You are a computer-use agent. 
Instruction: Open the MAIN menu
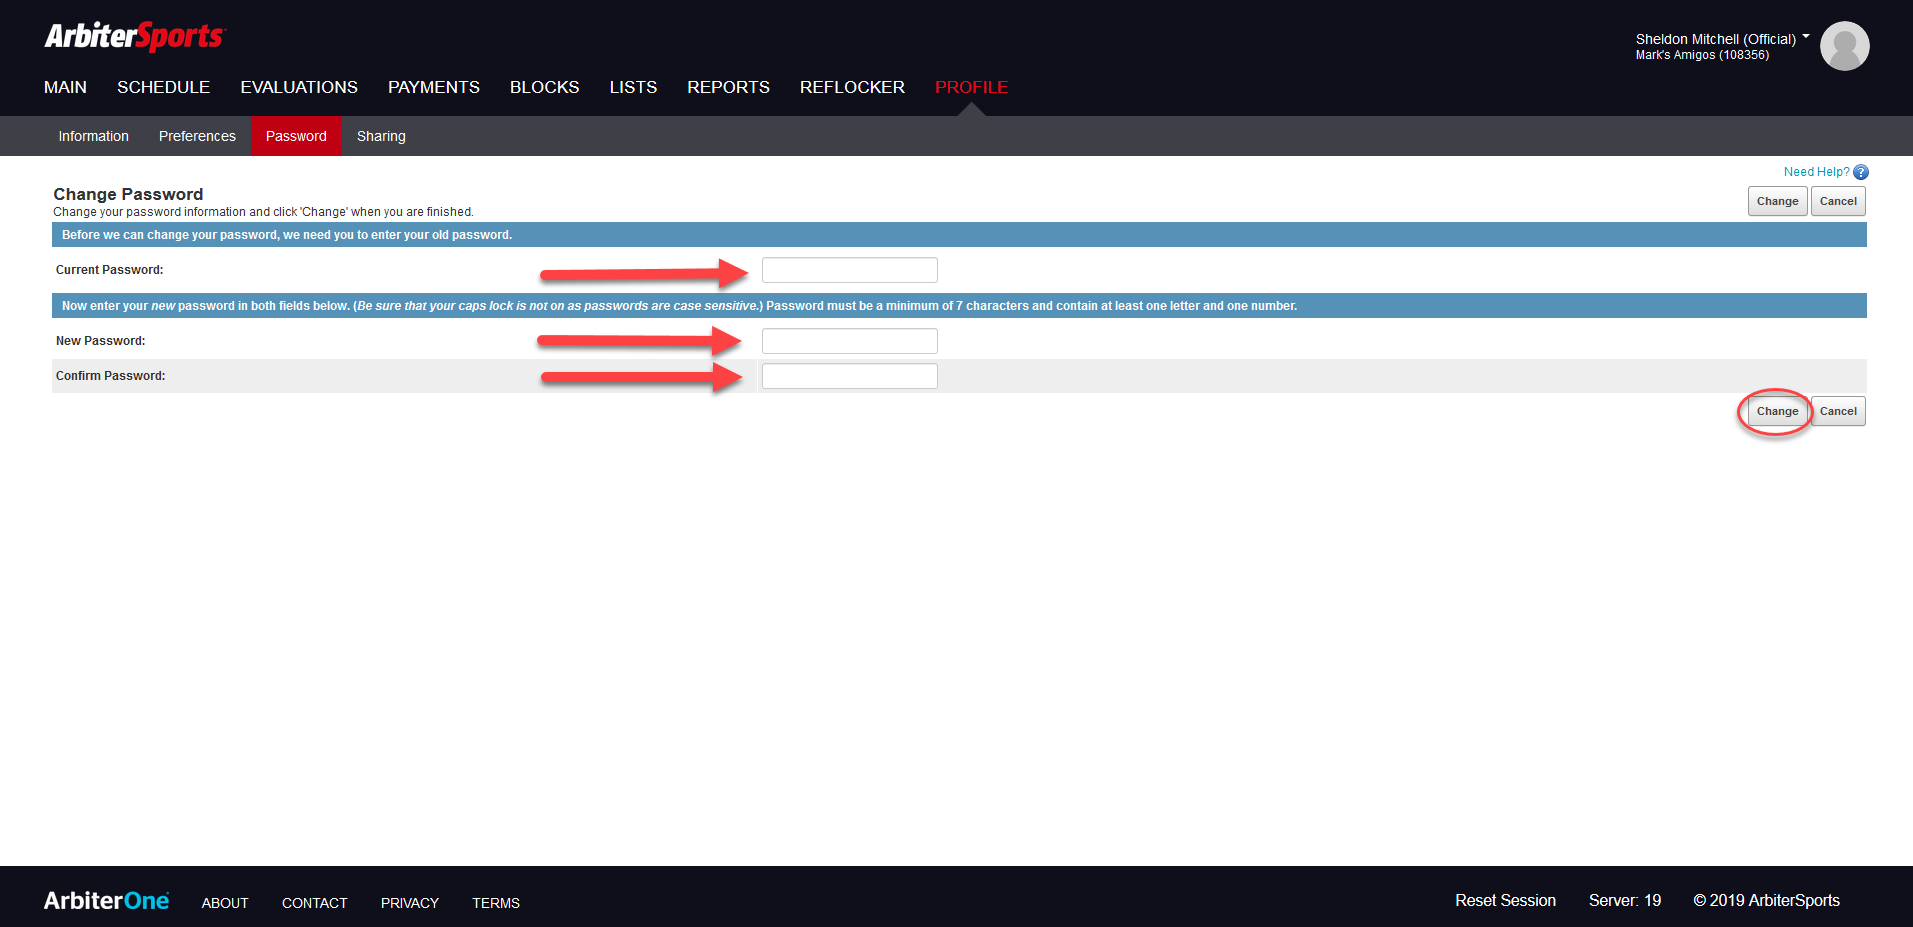coord(65,87)
